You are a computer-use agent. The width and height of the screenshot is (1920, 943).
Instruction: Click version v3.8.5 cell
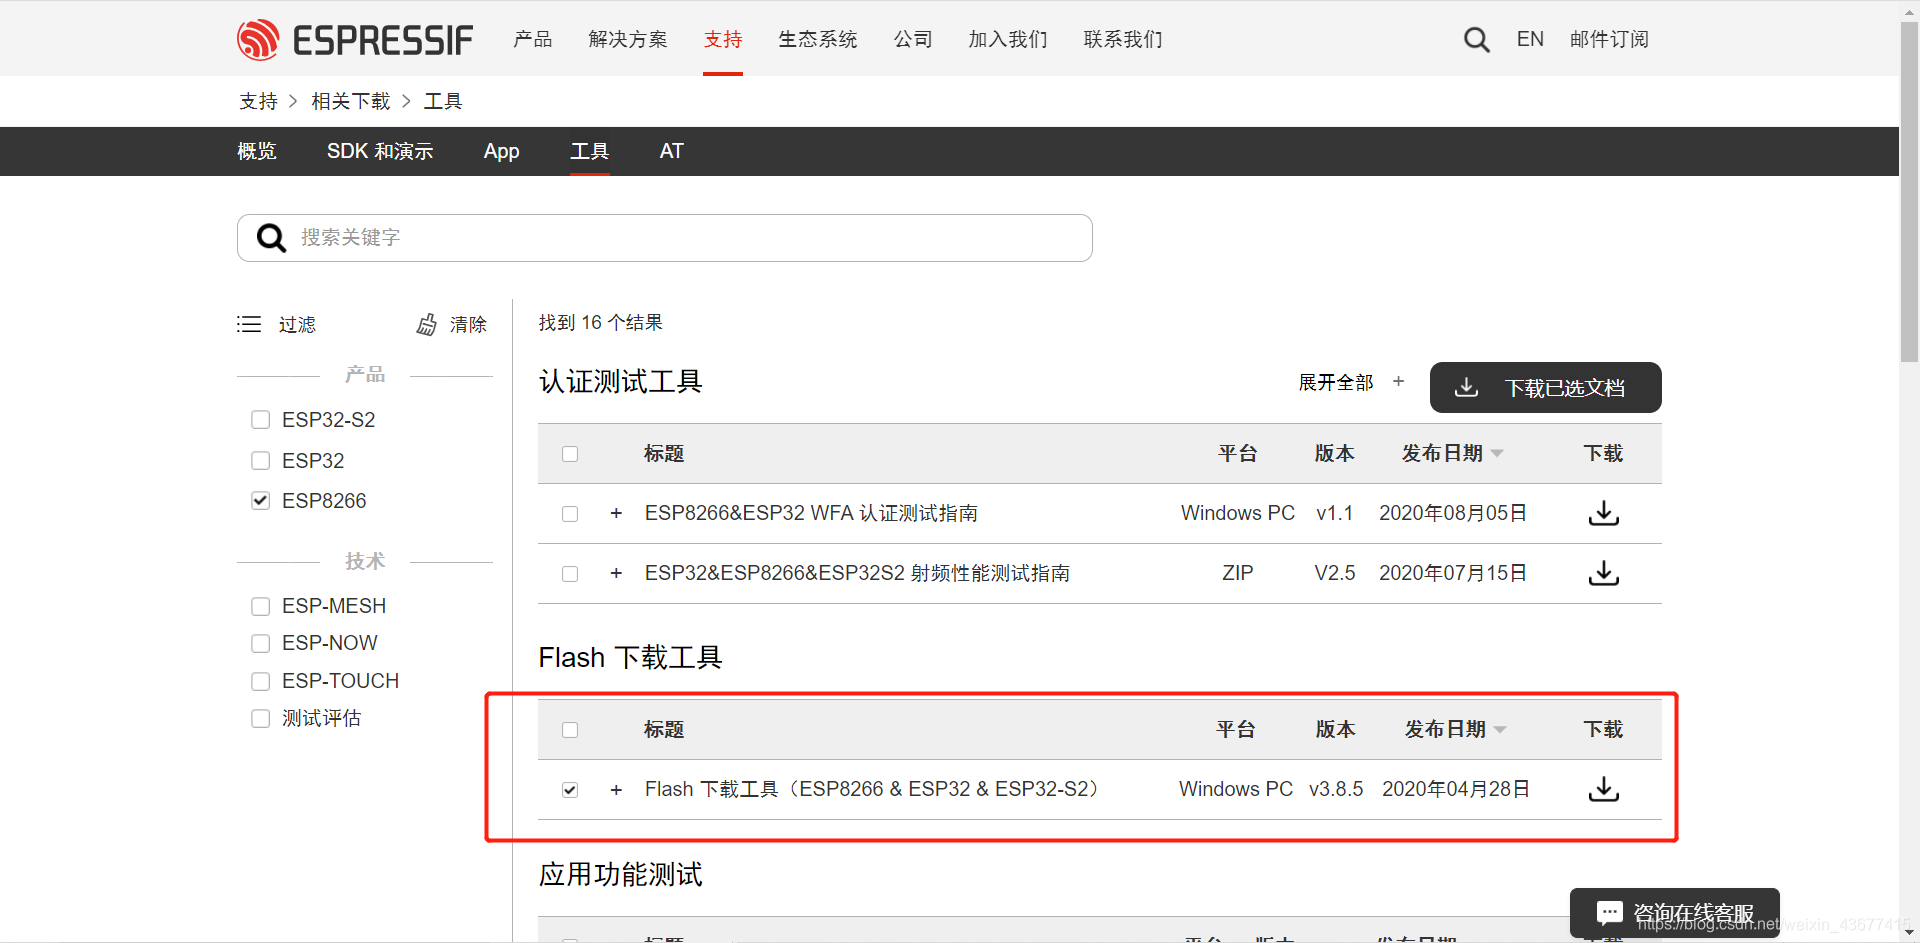pyautogui.click(x=1336, y=789)
